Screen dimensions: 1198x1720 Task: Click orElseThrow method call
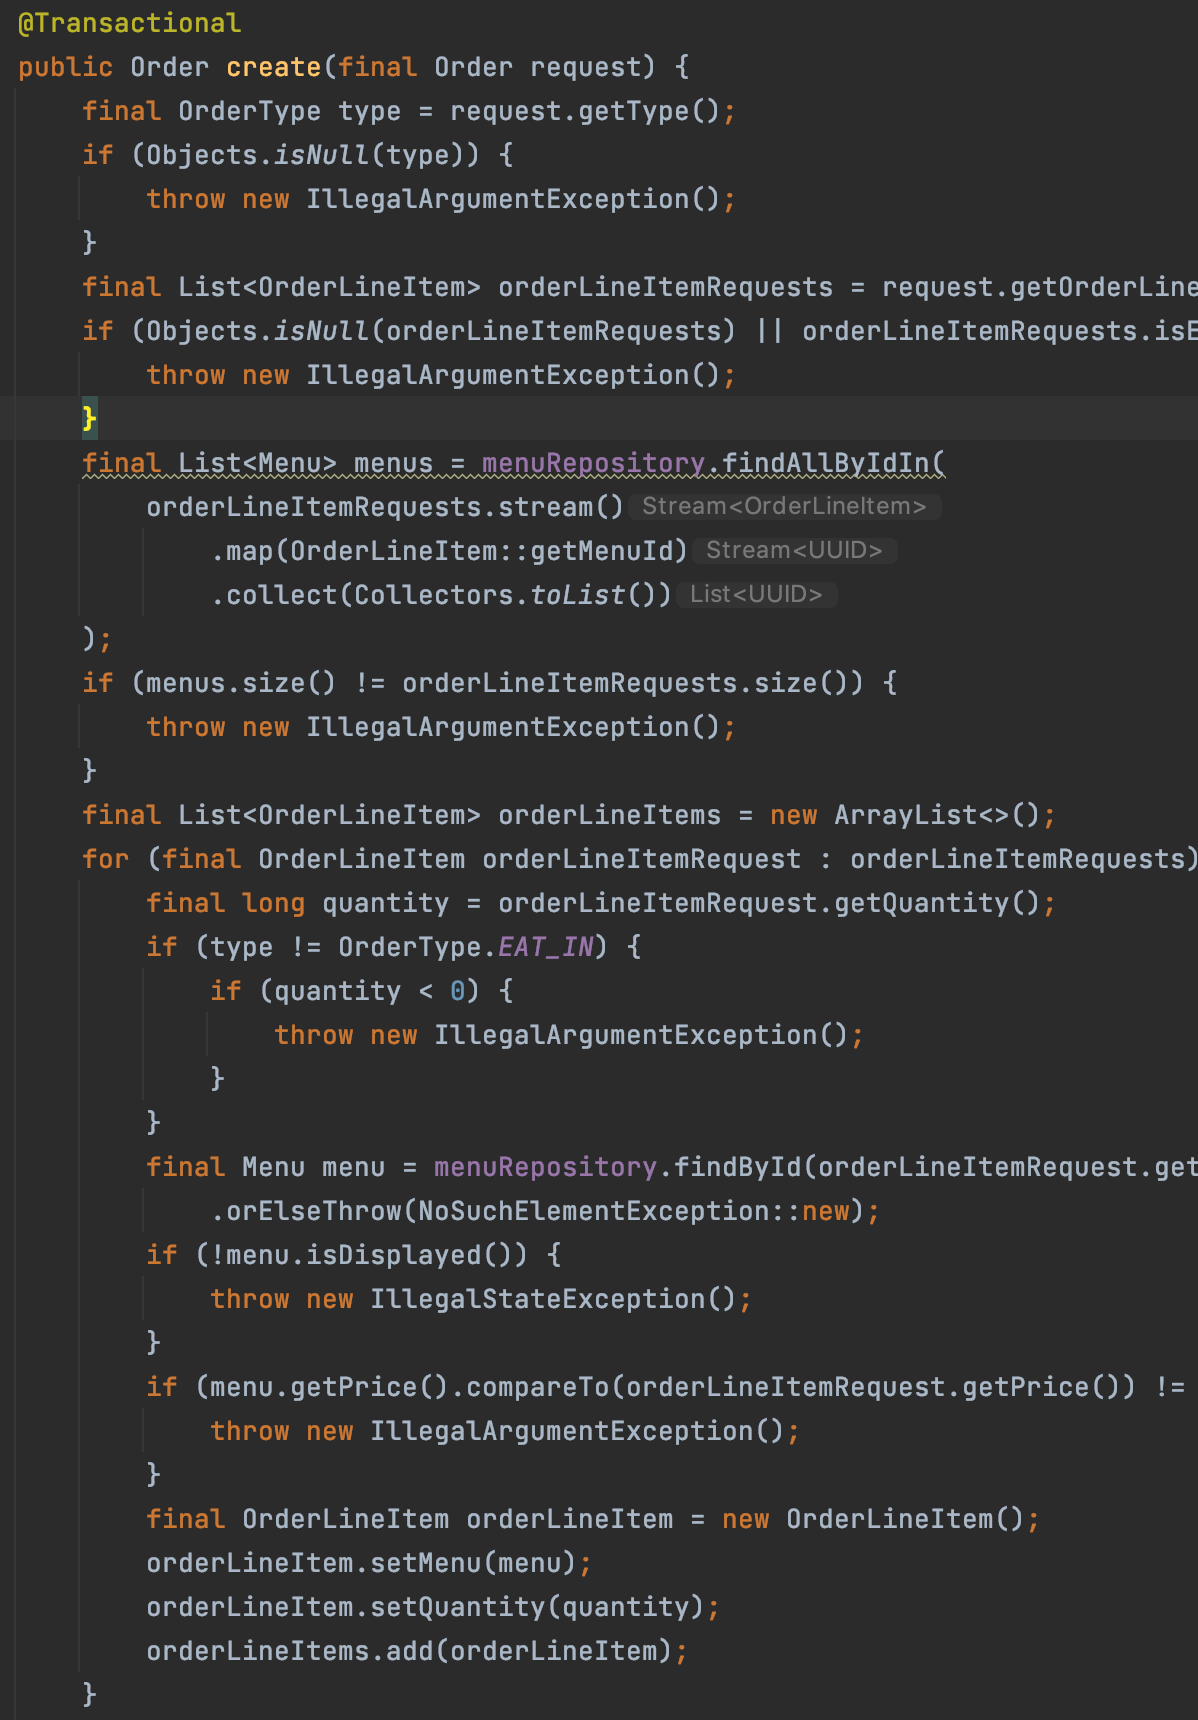313,1211
